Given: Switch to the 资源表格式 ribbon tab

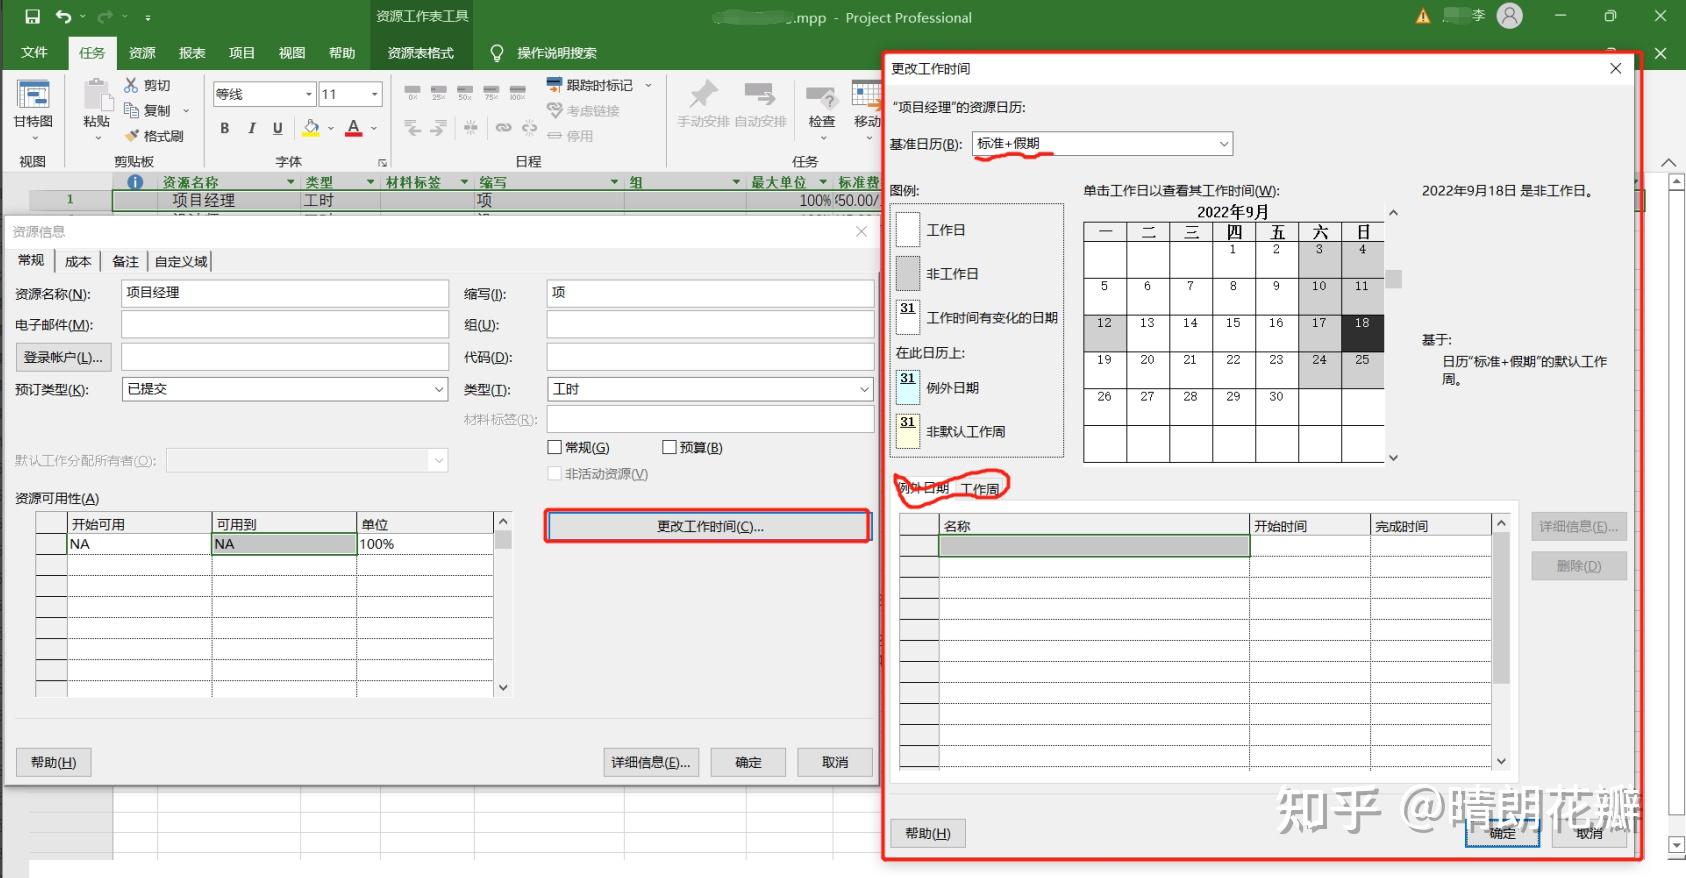Looking at the screenshot, I should coord(421,53).
